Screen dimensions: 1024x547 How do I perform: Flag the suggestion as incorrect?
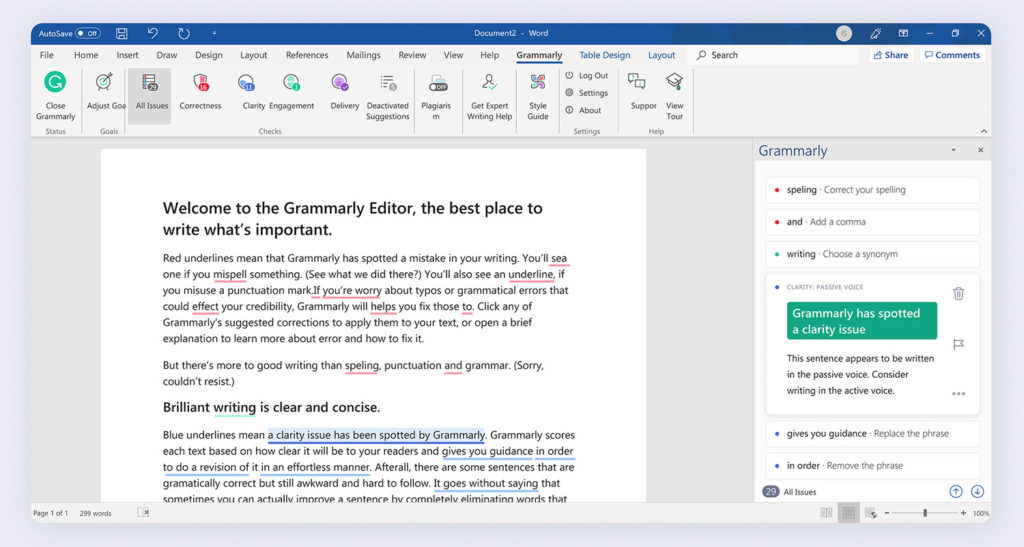pyautogui.click(x=958, y=344)
